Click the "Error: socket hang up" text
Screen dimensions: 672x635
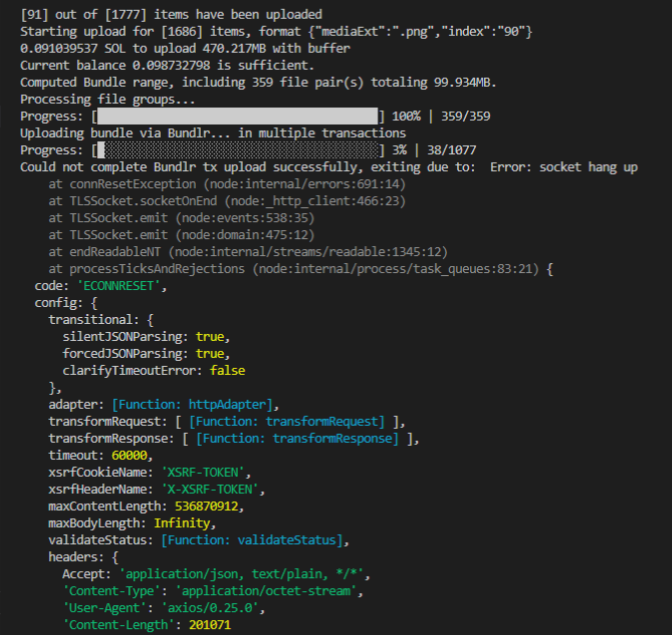click(564, 167)
